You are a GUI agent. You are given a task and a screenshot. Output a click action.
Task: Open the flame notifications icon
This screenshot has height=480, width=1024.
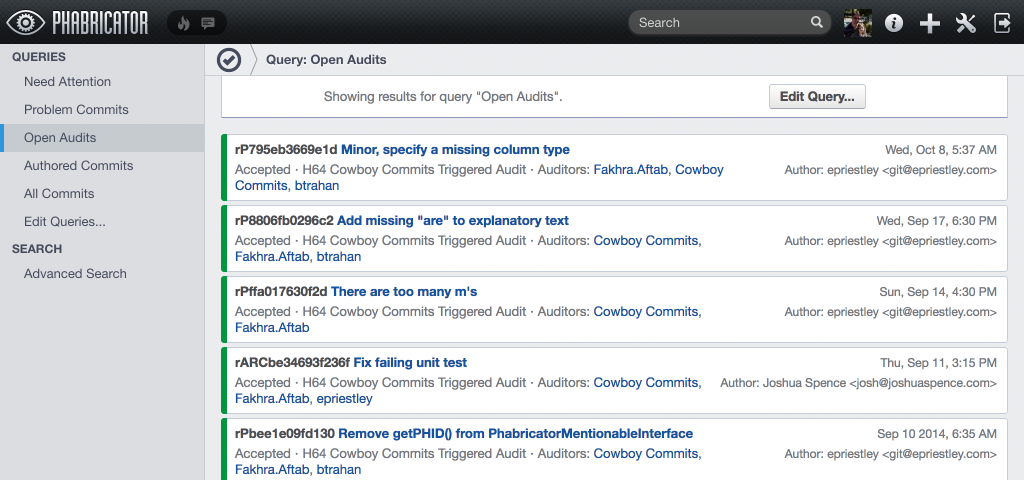pyautogui.click(x=184, y=24)
